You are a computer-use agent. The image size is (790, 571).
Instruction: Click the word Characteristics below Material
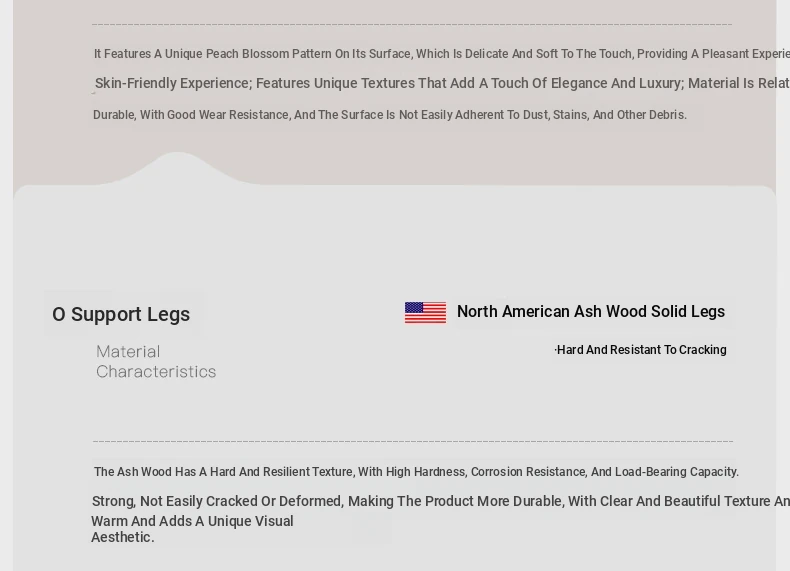pyautogui.click(x=156, y=372)
